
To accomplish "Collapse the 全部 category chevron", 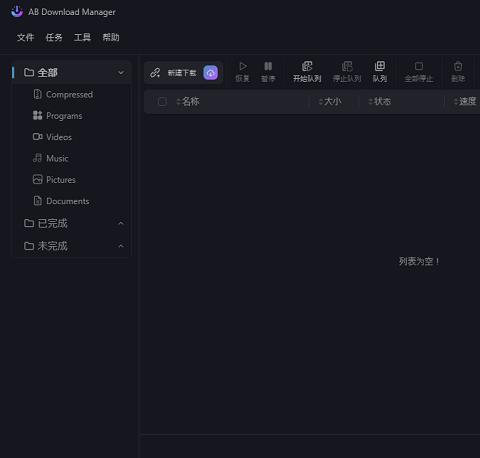I will 121,73.
